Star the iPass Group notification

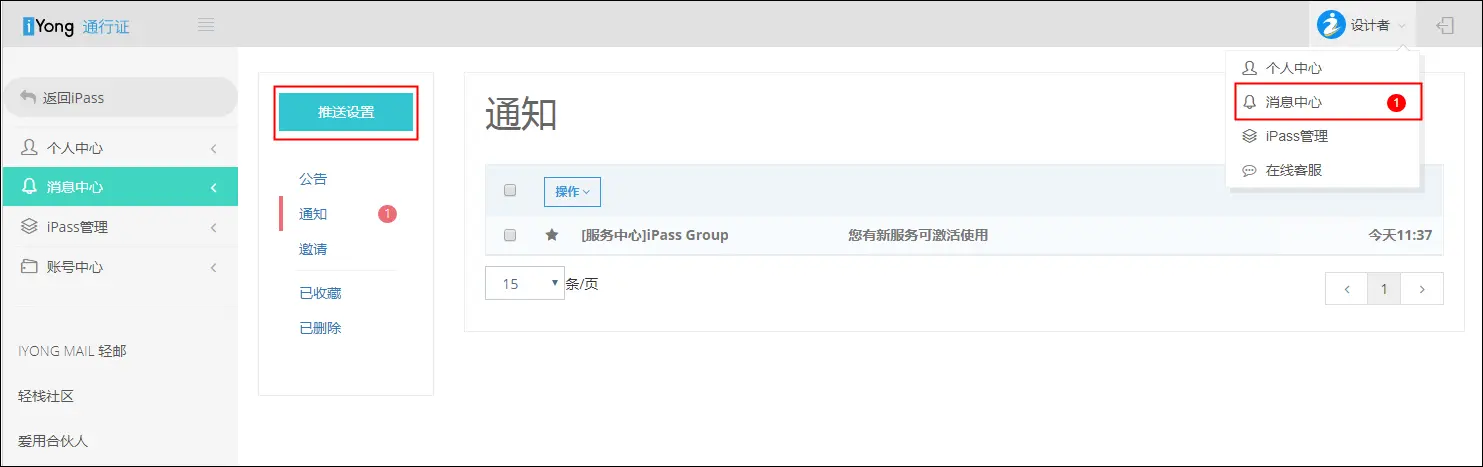[551, 235]
